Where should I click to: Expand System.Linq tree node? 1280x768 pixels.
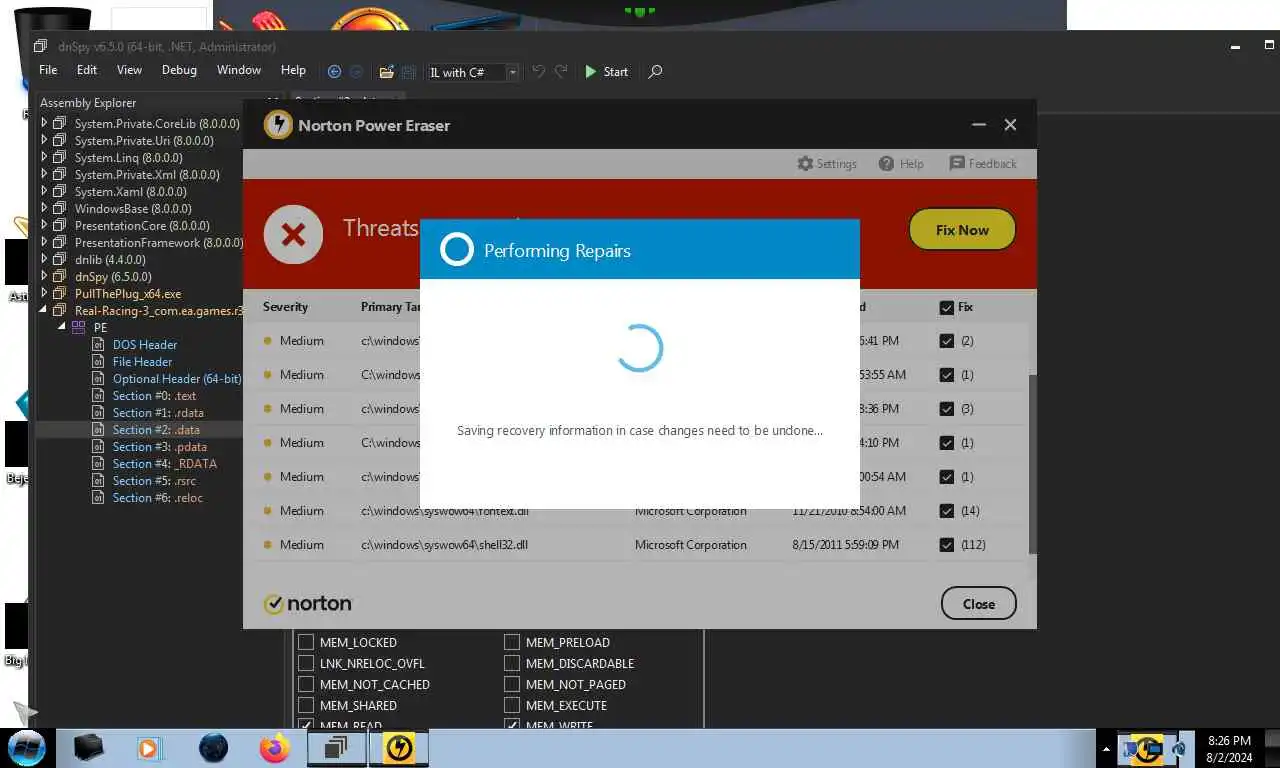[x=44, y=157]
